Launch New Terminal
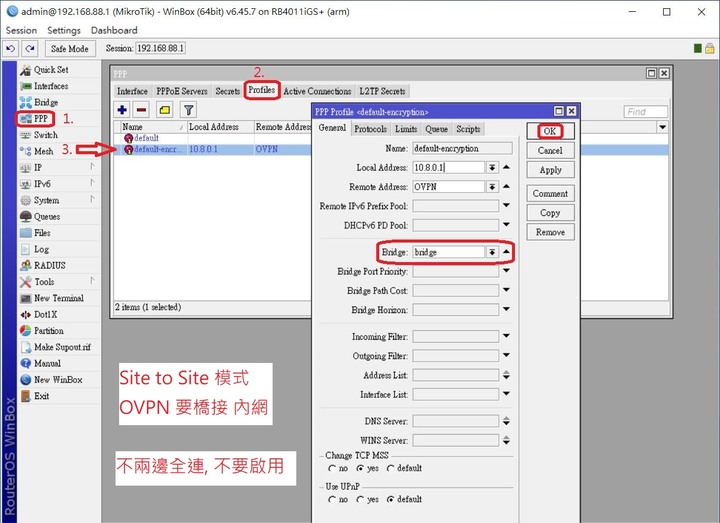Image resolution: width=720 pixels, height=523 pixels. point(59,298)
